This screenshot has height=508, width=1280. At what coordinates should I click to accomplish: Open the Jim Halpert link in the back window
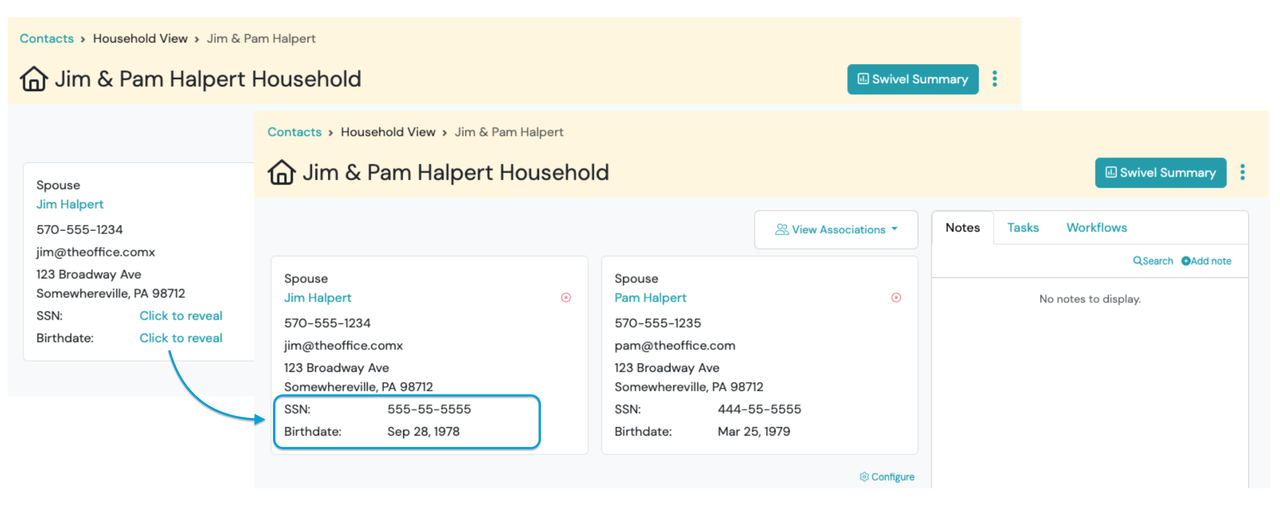pos(70,204)
